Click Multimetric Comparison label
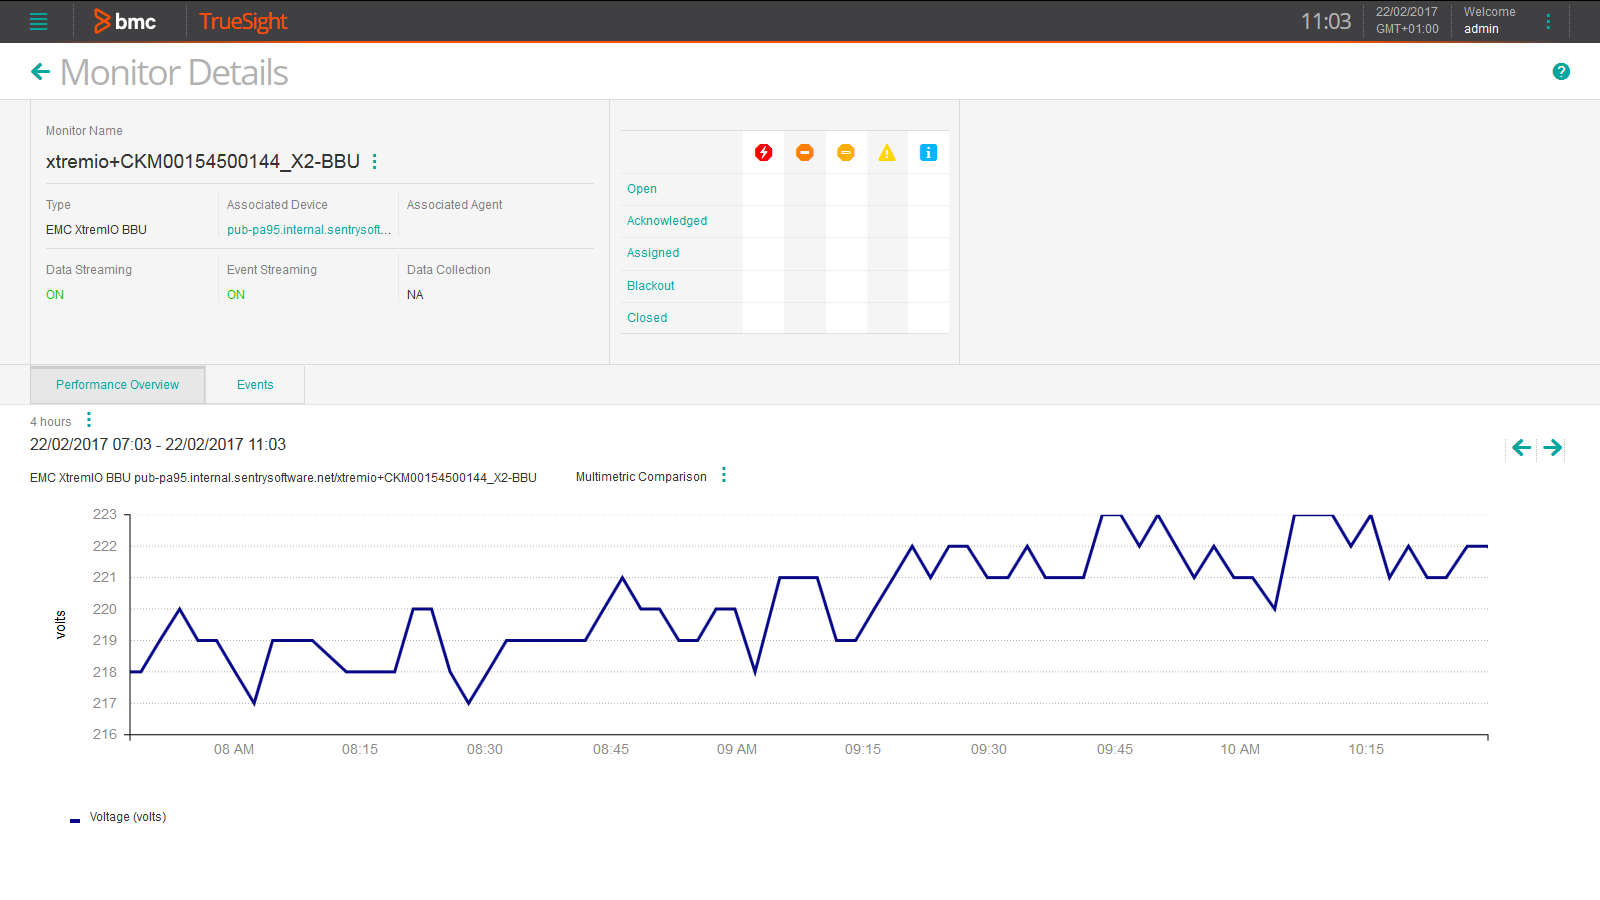Viewport: 1600px width, 900px height. tap(641, 477)
